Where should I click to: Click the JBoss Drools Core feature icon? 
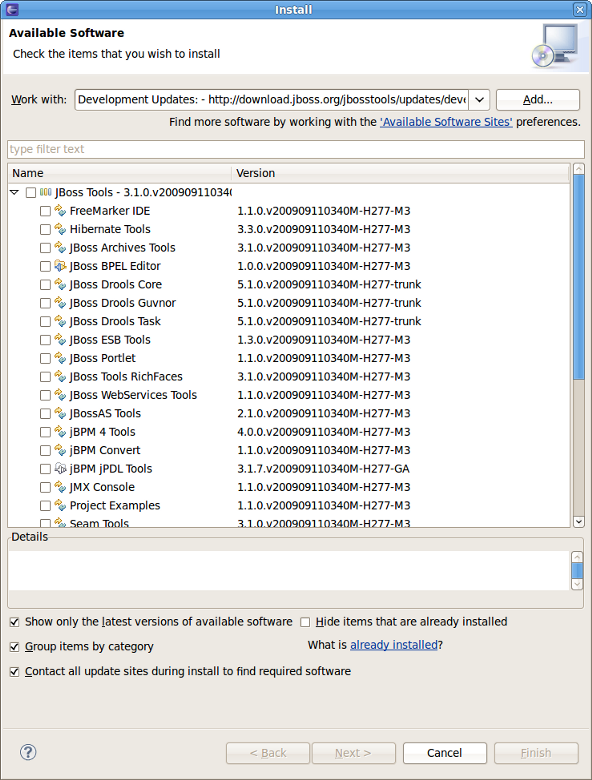(60, 284)
